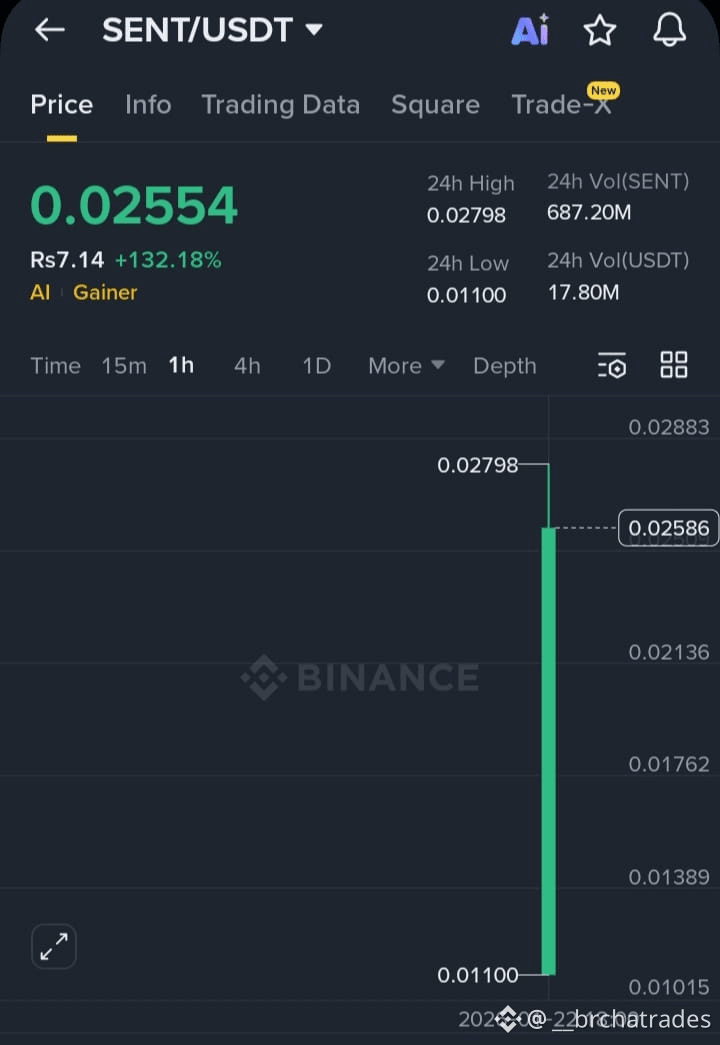Image resolution: width=720 pixels, height=1045 pixels.
Task: Select the 4h chart interval
Action: [x=247, y=366]
